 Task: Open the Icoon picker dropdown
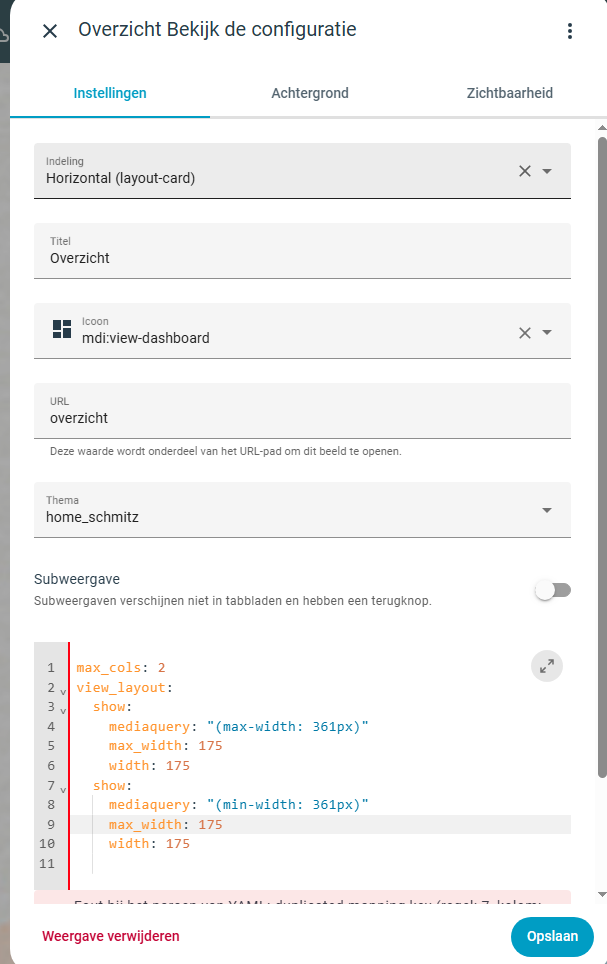547,332
